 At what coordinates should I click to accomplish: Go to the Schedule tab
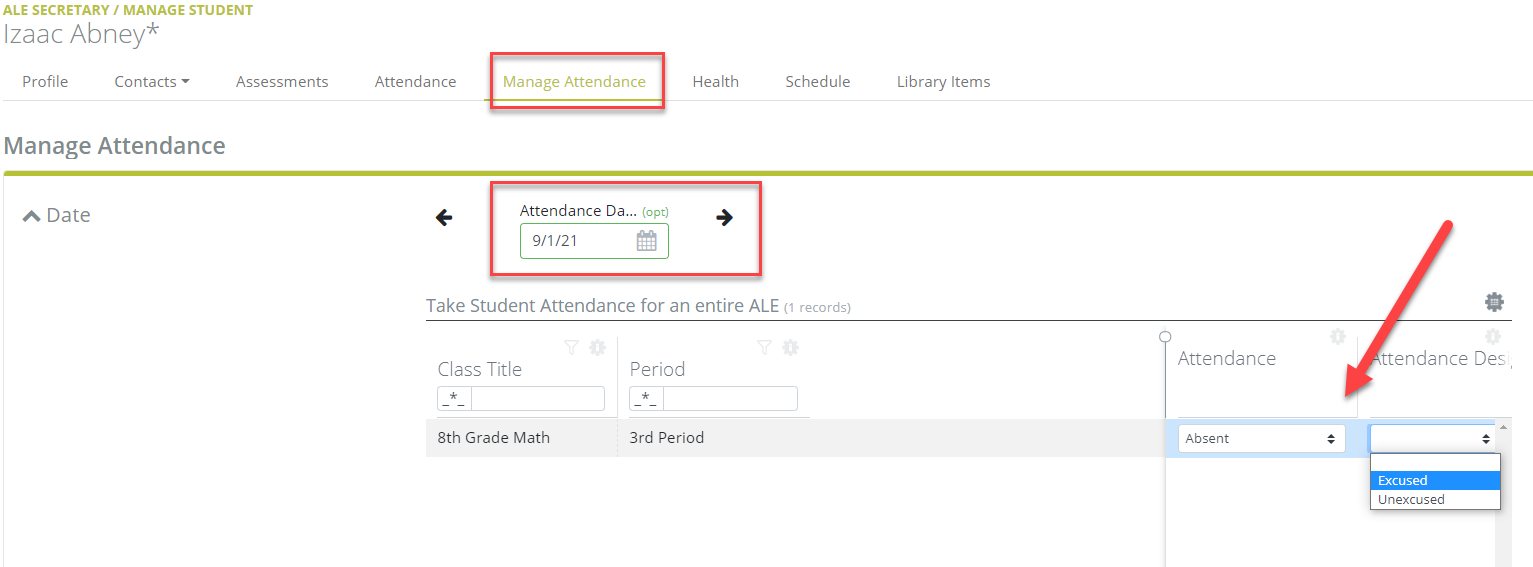817,82
